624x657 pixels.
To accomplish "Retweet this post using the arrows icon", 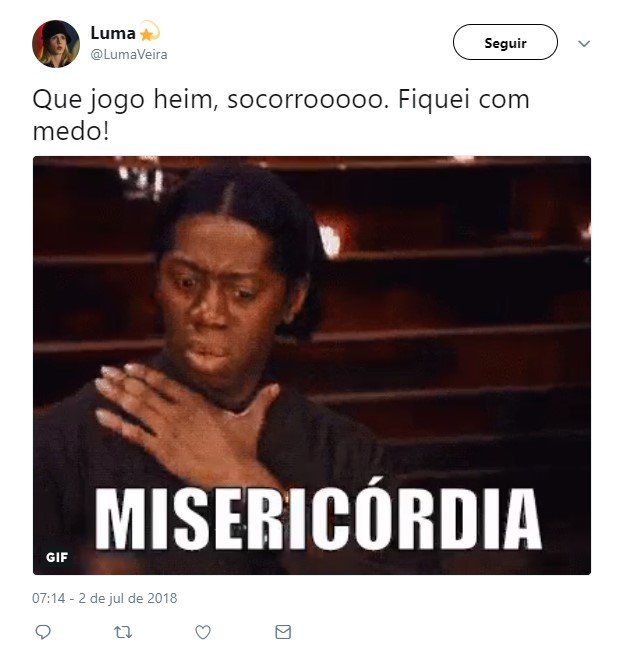I will 123,631.
